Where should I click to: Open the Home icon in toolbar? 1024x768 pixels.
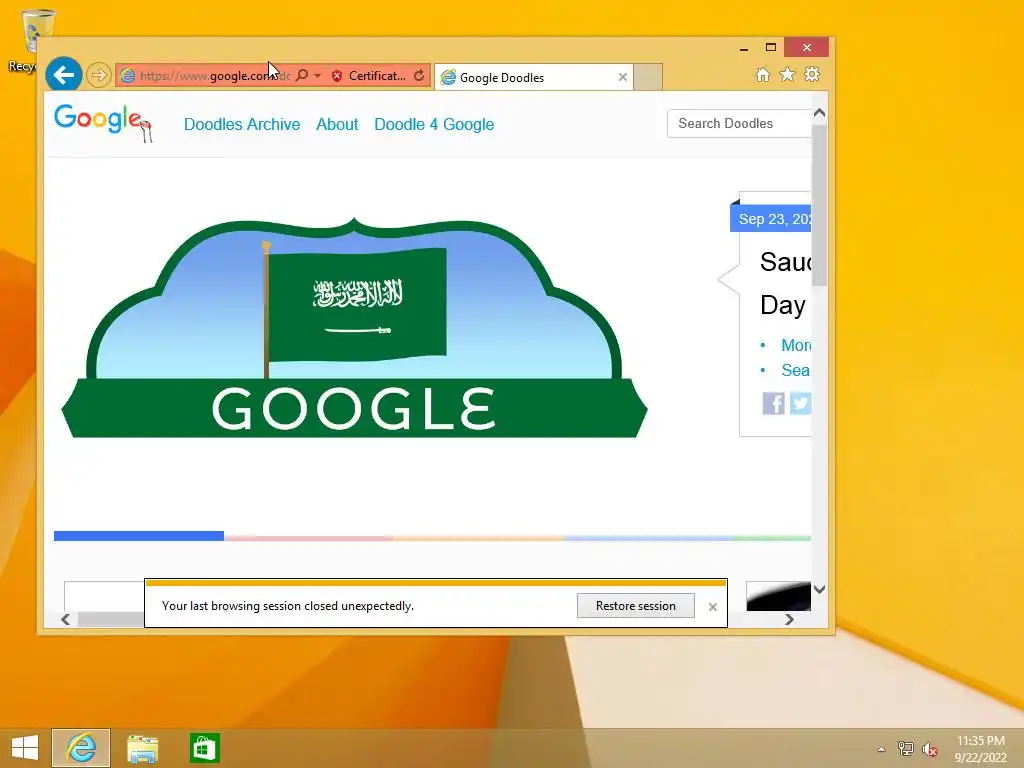tap(762, 75)
